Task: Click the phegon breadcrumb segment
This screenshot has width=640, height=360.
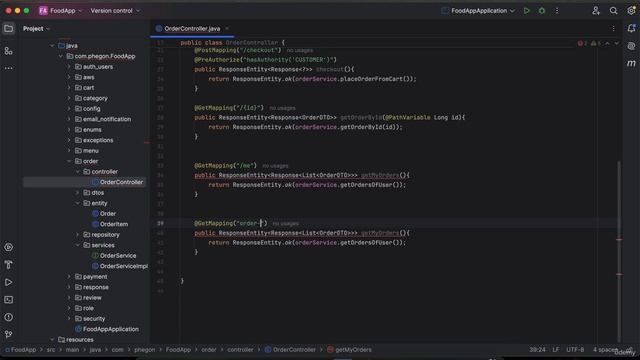Action: click(x=144, y=350)
